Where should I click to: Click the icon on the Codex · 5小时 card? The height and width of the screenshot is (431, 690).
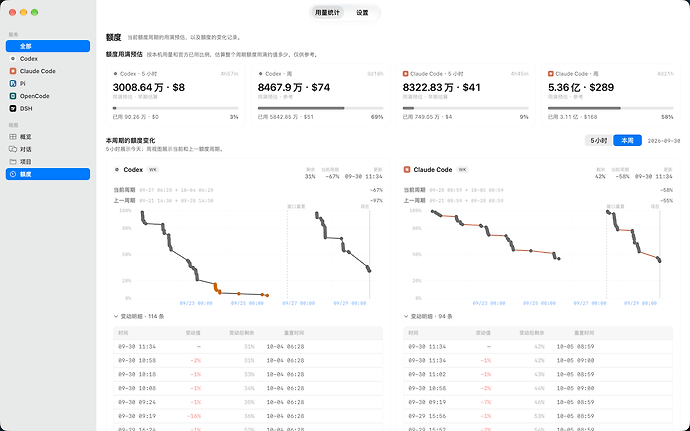[x=115, y=74]
